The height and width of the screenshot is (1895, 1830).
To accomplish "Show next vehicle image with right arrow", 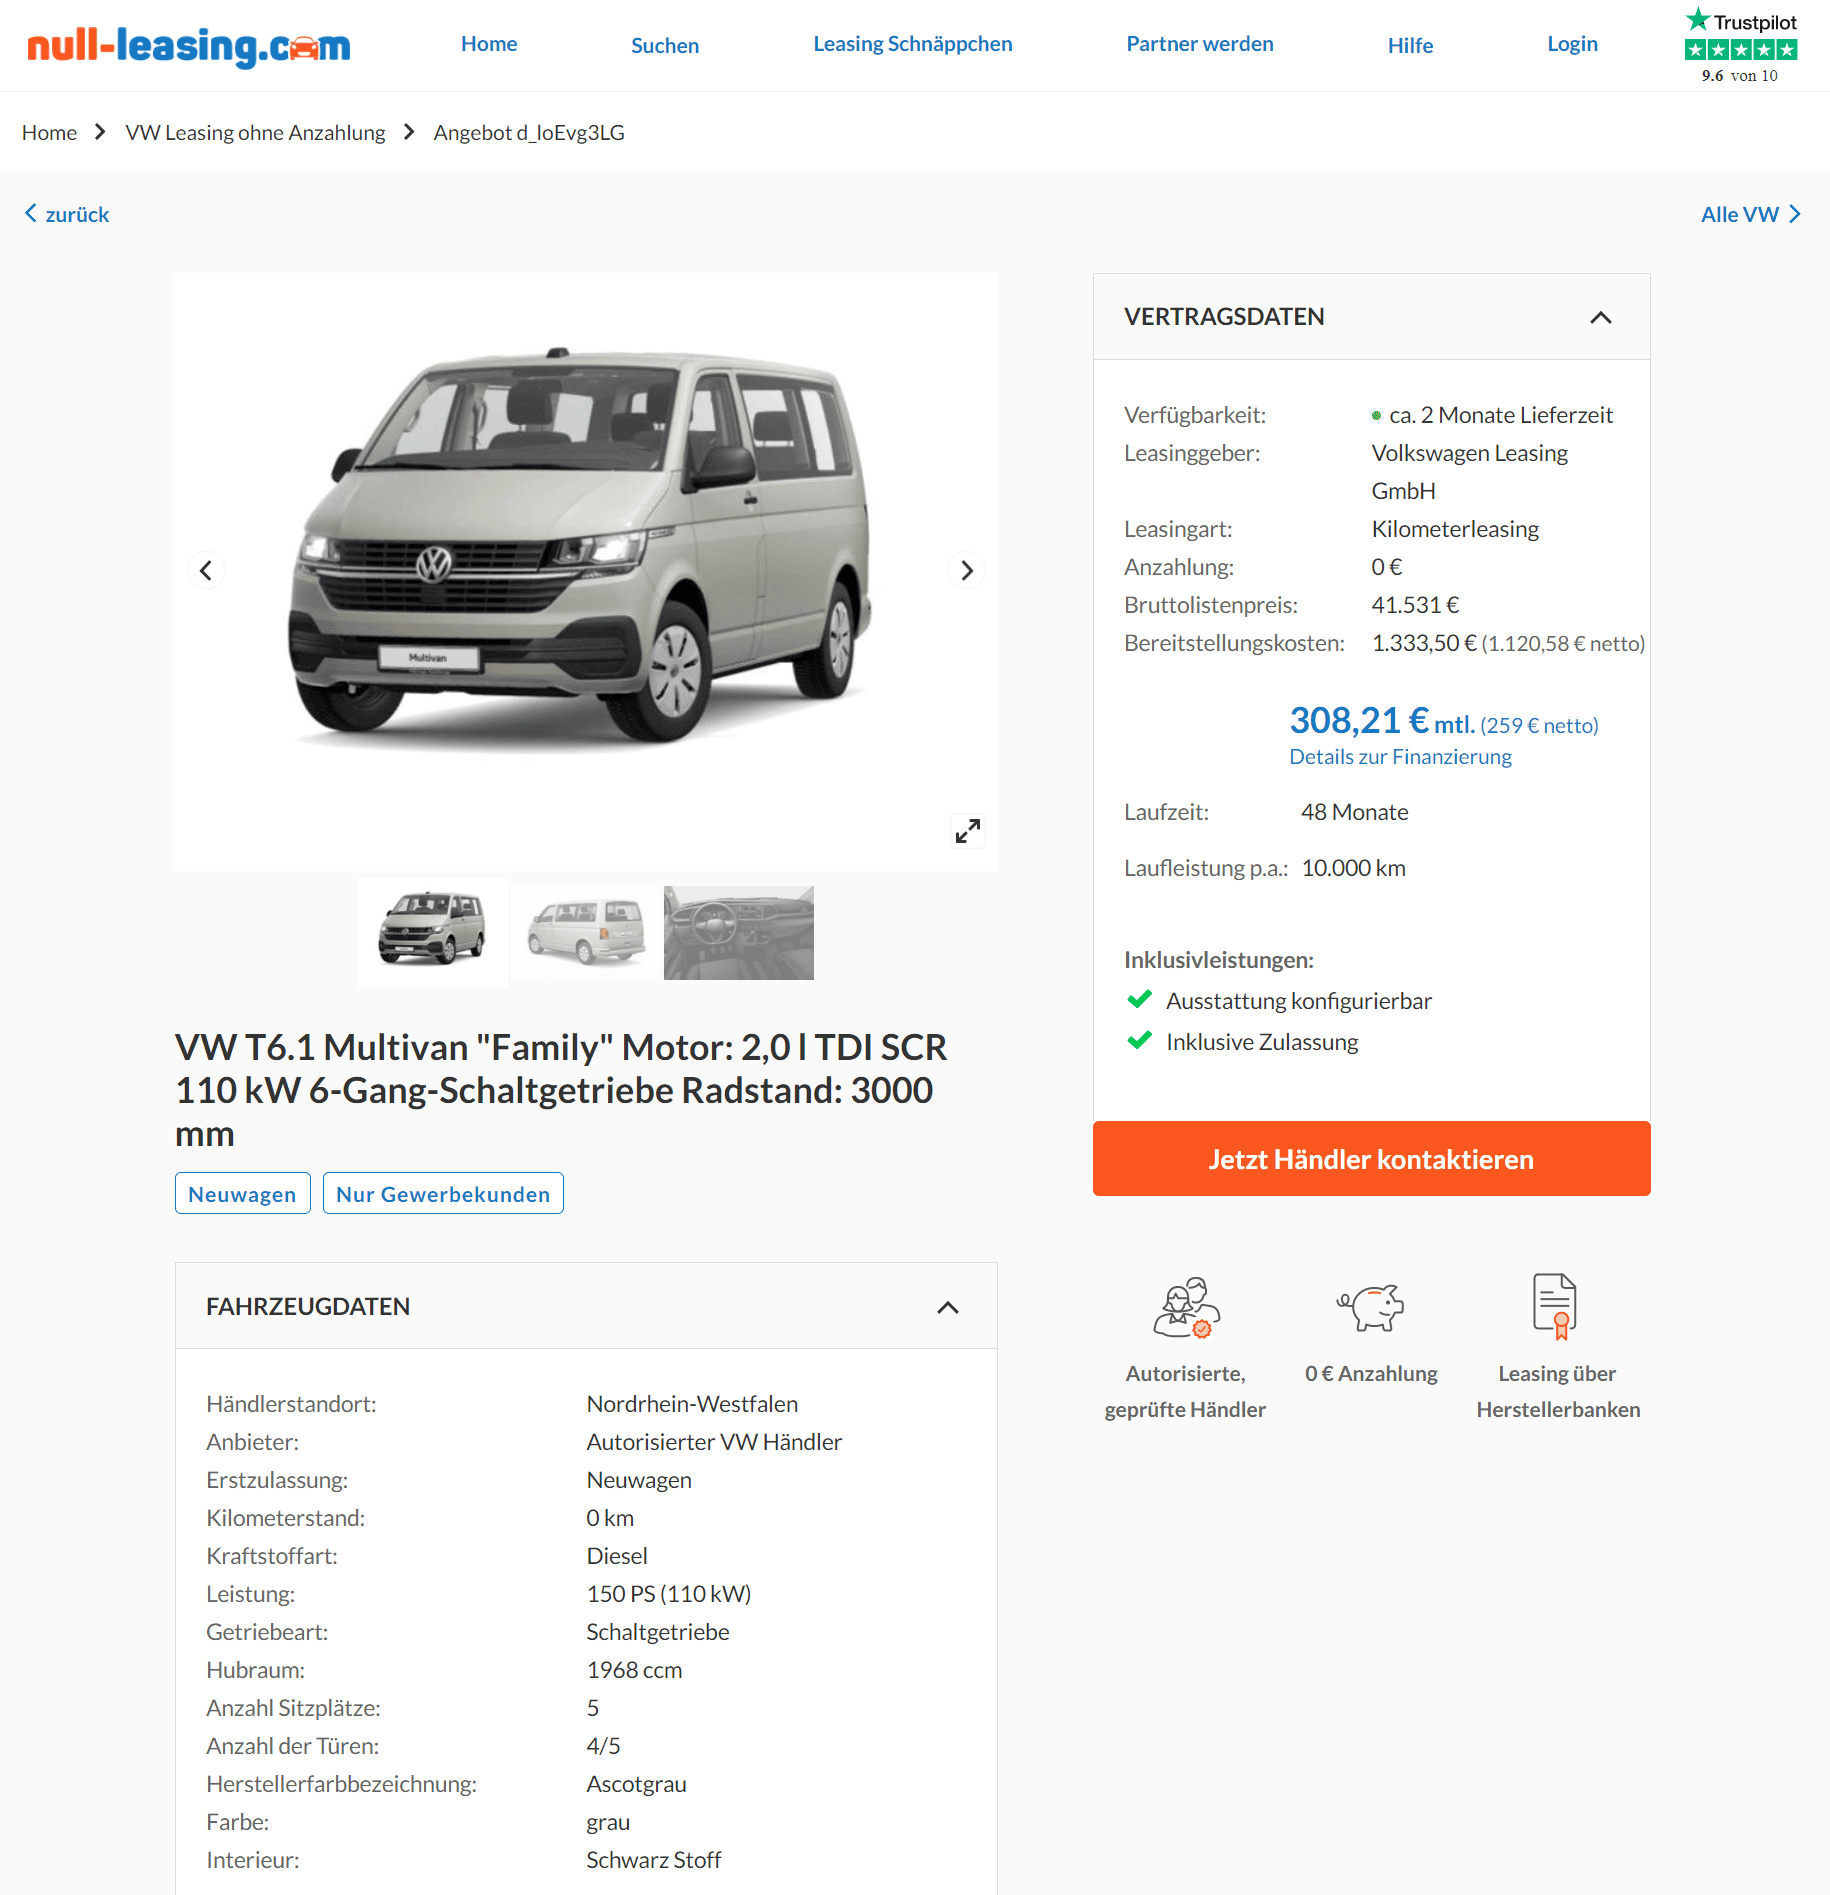I will click(x=966, y=571).
